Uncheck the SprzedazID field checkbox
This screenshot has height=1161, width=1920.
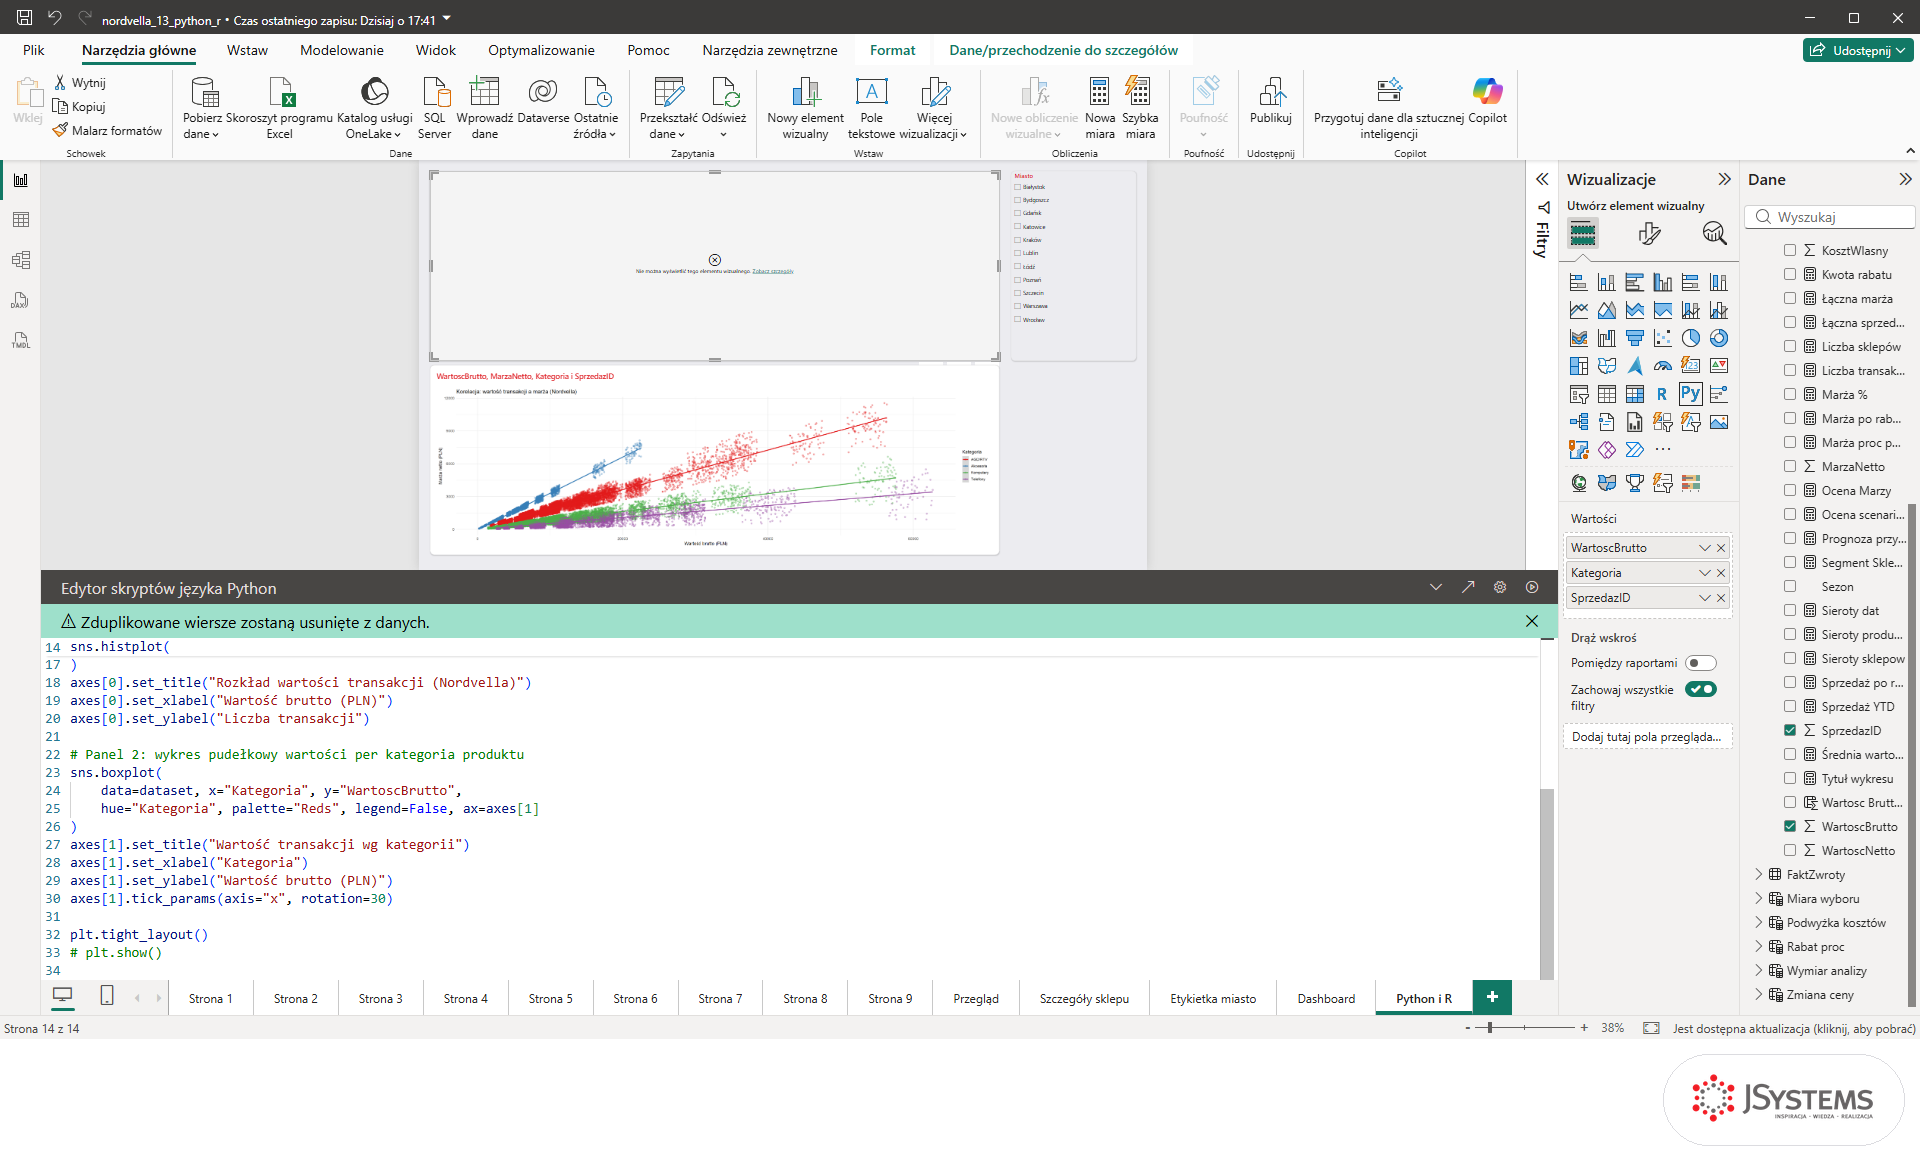click(1790, 730)
